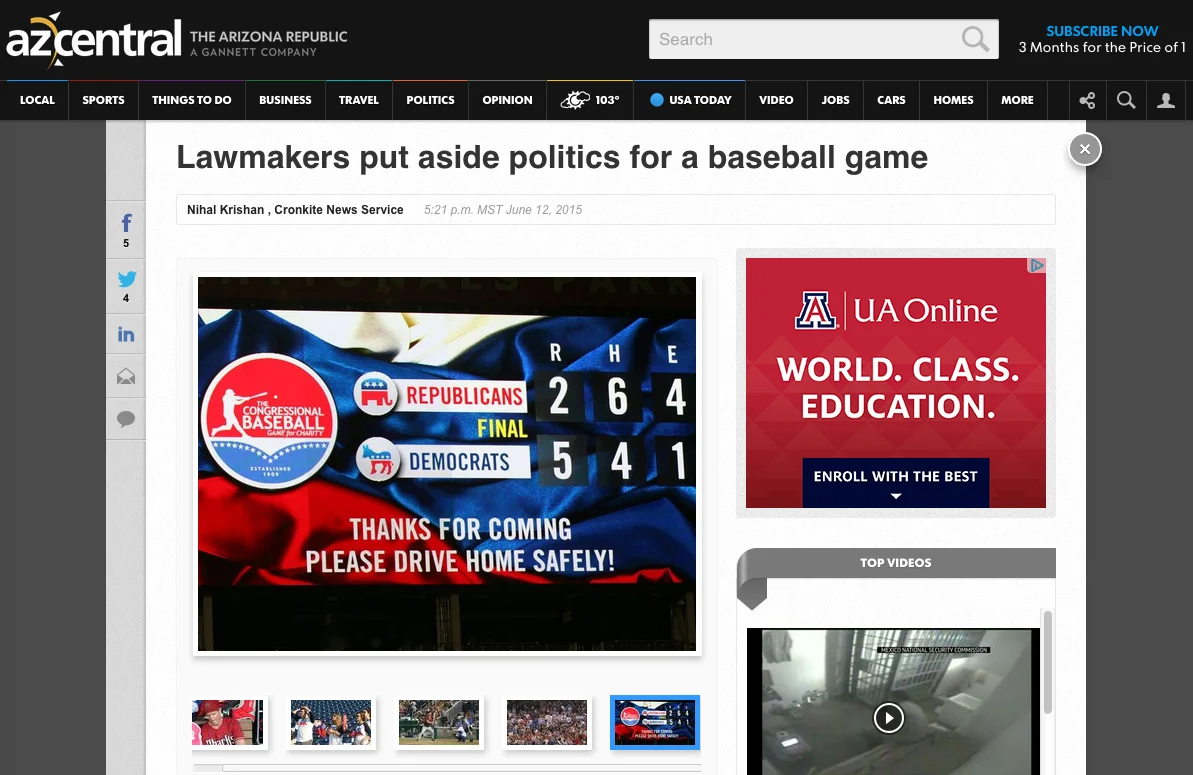Email the article using the envelope icon
The width and height of the screenshot is (1193, 775).
126,376
